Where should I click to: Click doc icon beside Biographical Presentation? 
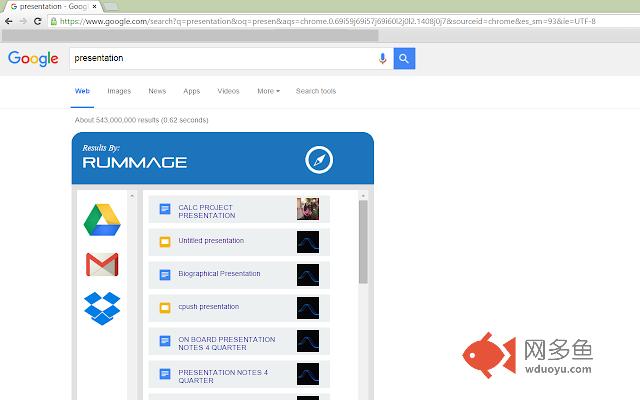pyautogui.click(x=165, y=275)
